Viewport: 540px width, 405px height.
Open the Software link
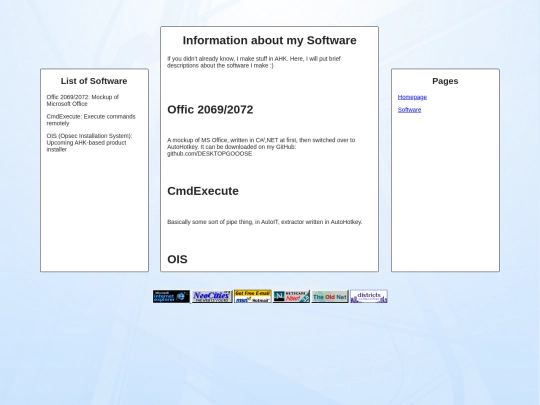[409, 110]
